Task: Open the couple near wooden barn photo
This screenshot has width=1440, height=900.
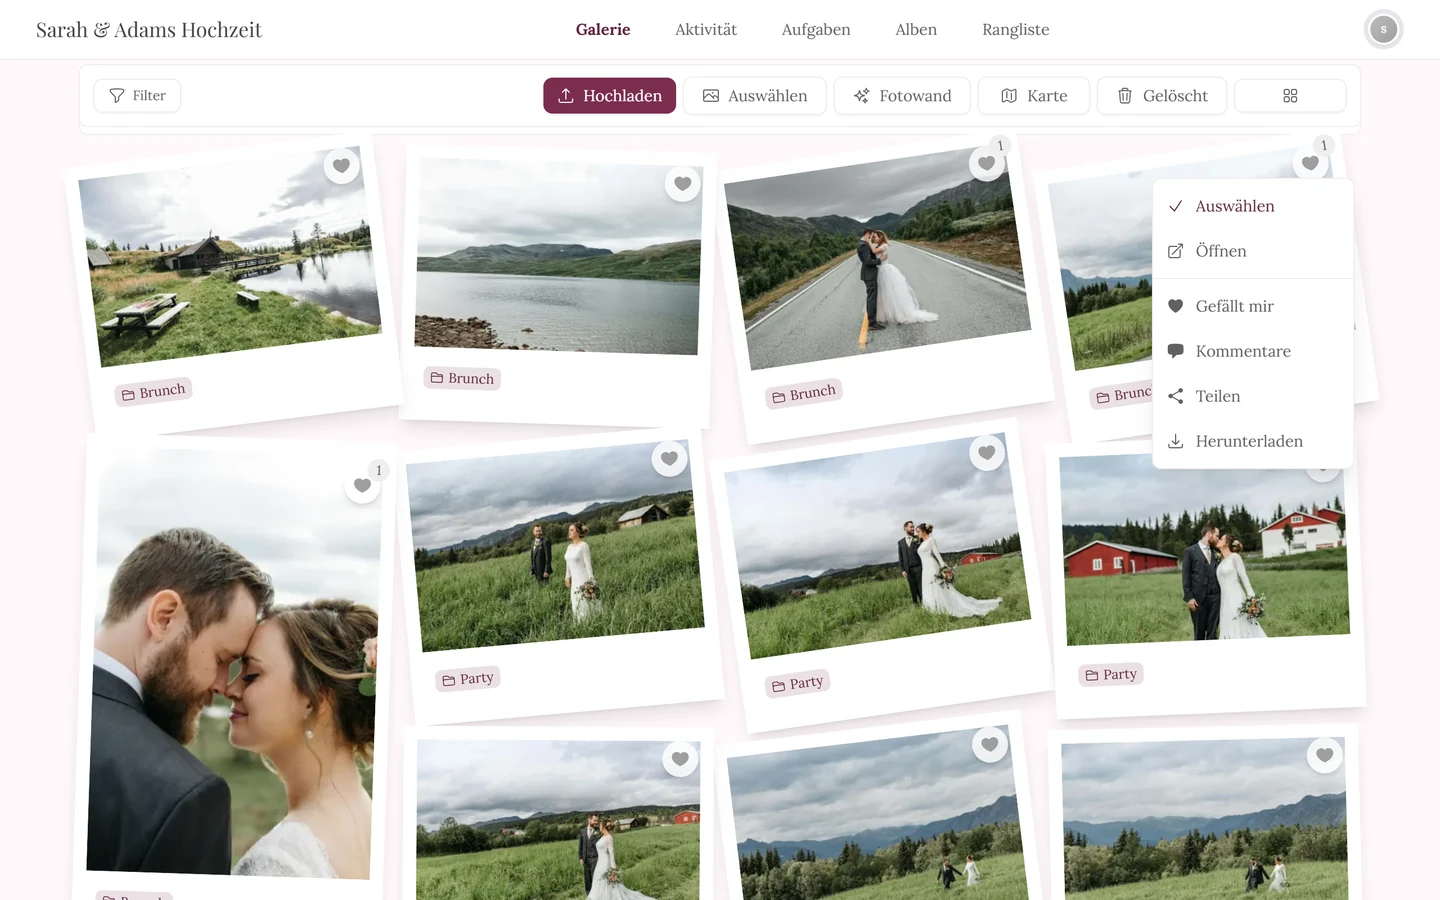Action: pos(555,548)
